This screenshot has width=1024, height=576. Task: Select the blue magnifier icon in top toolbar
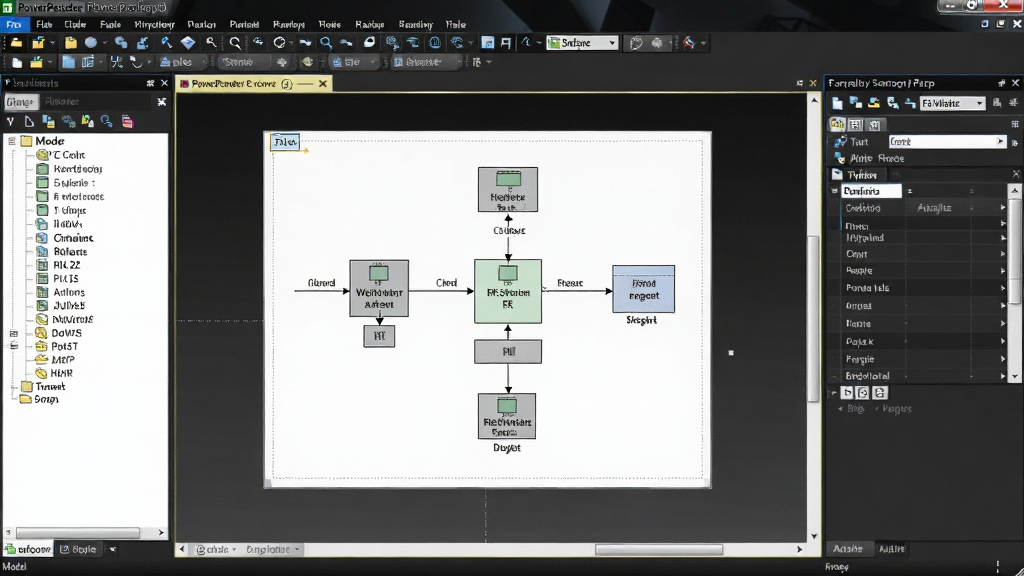(326, 43)
